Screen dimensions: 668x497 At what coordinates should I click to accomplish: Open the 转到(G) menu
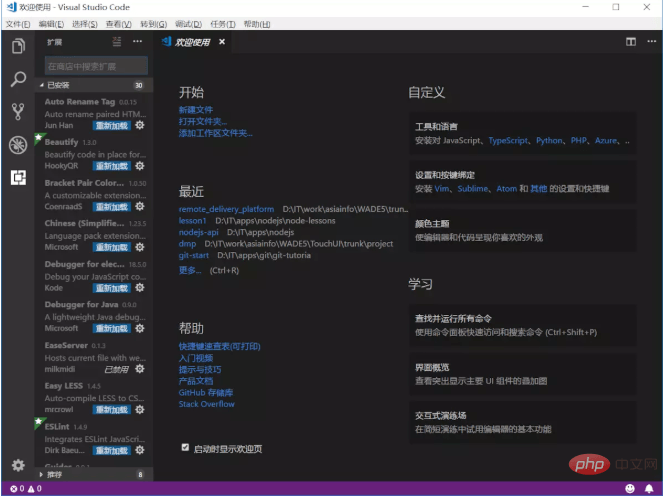pos(153,24)
